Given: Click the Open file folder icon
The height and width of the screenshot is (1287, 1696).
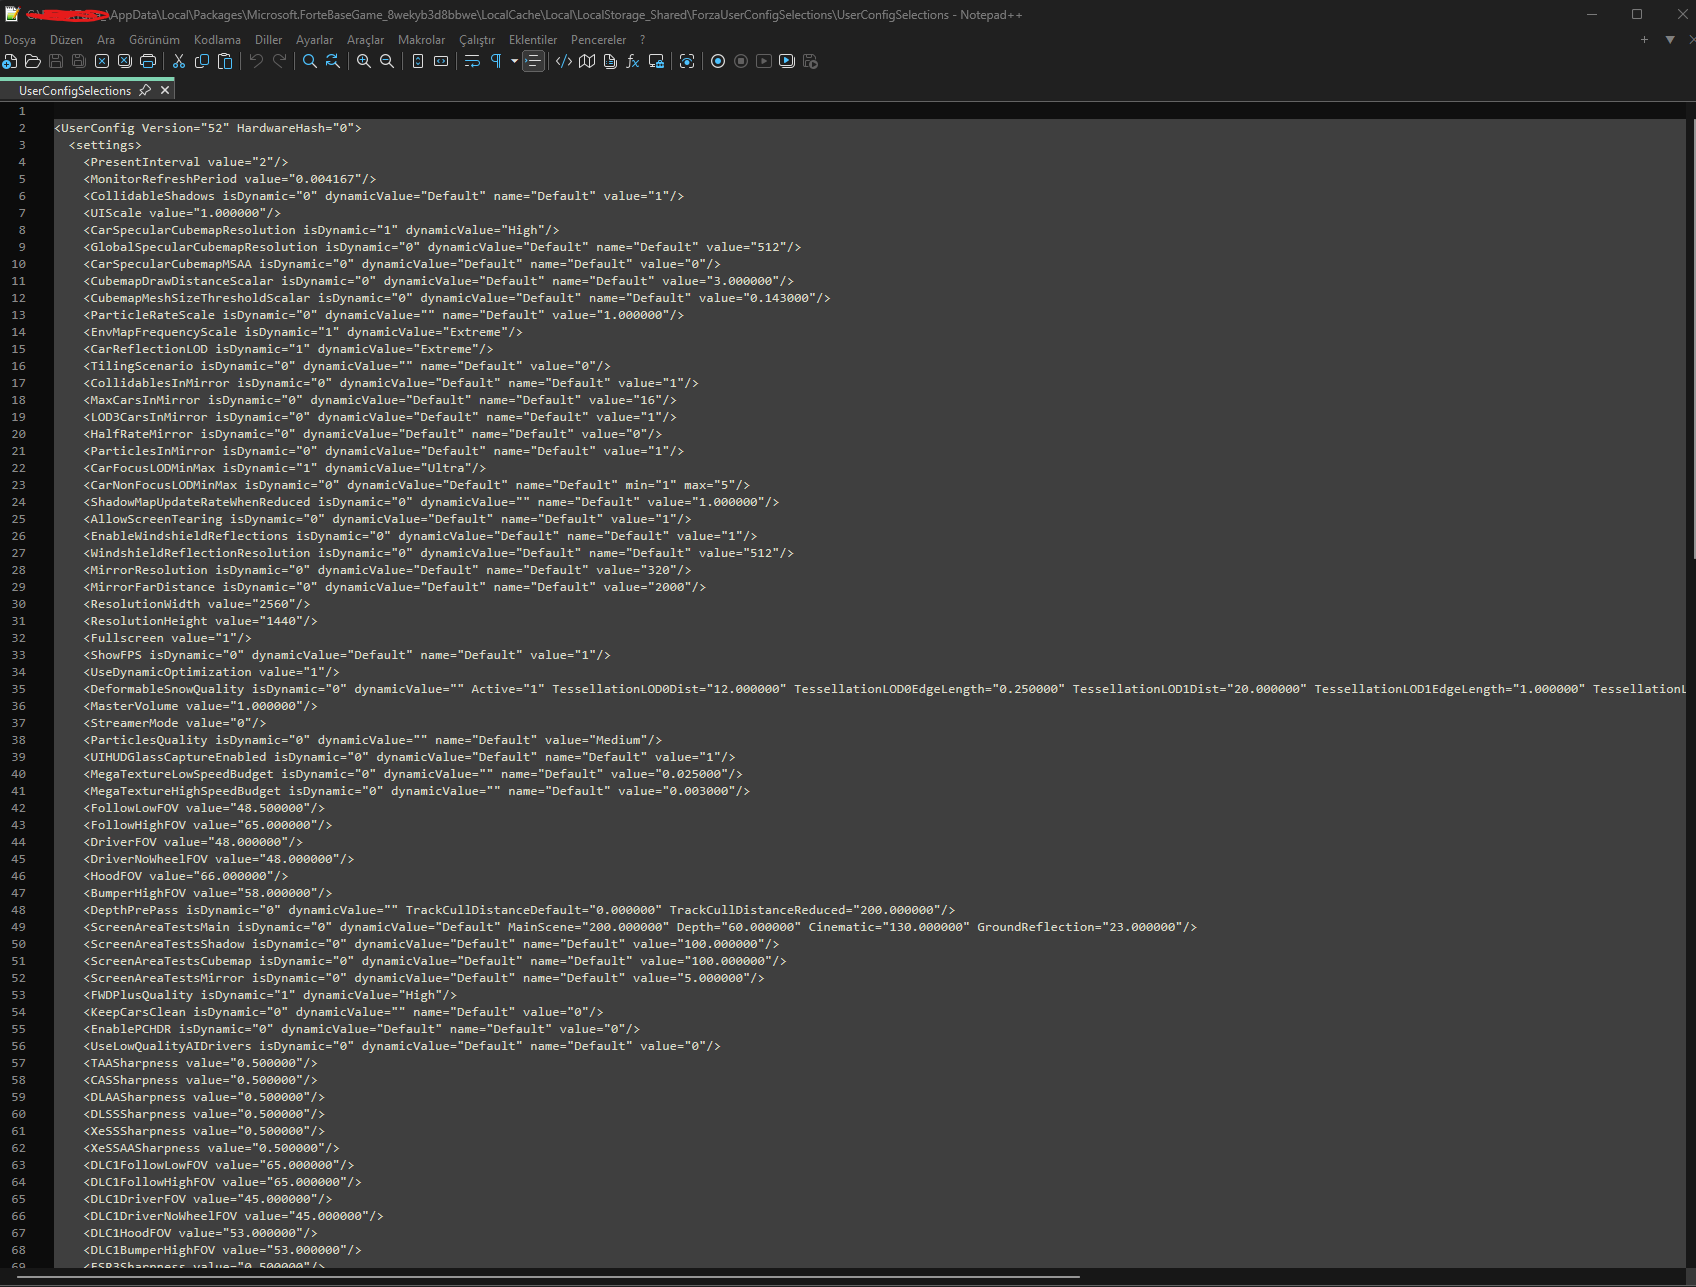Looking at the screenshot, I should (33, 61).
